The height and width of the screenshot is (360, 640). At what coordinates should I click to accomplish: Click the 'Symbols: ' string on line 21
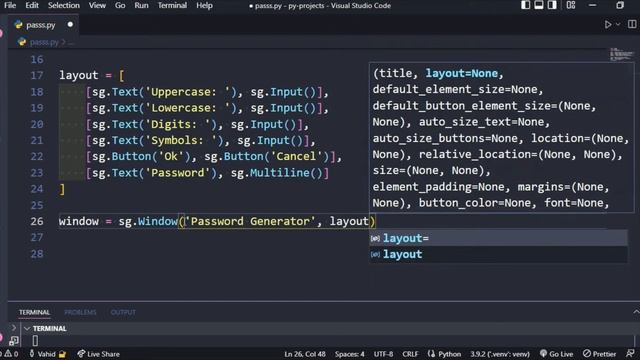coord(181,140)
